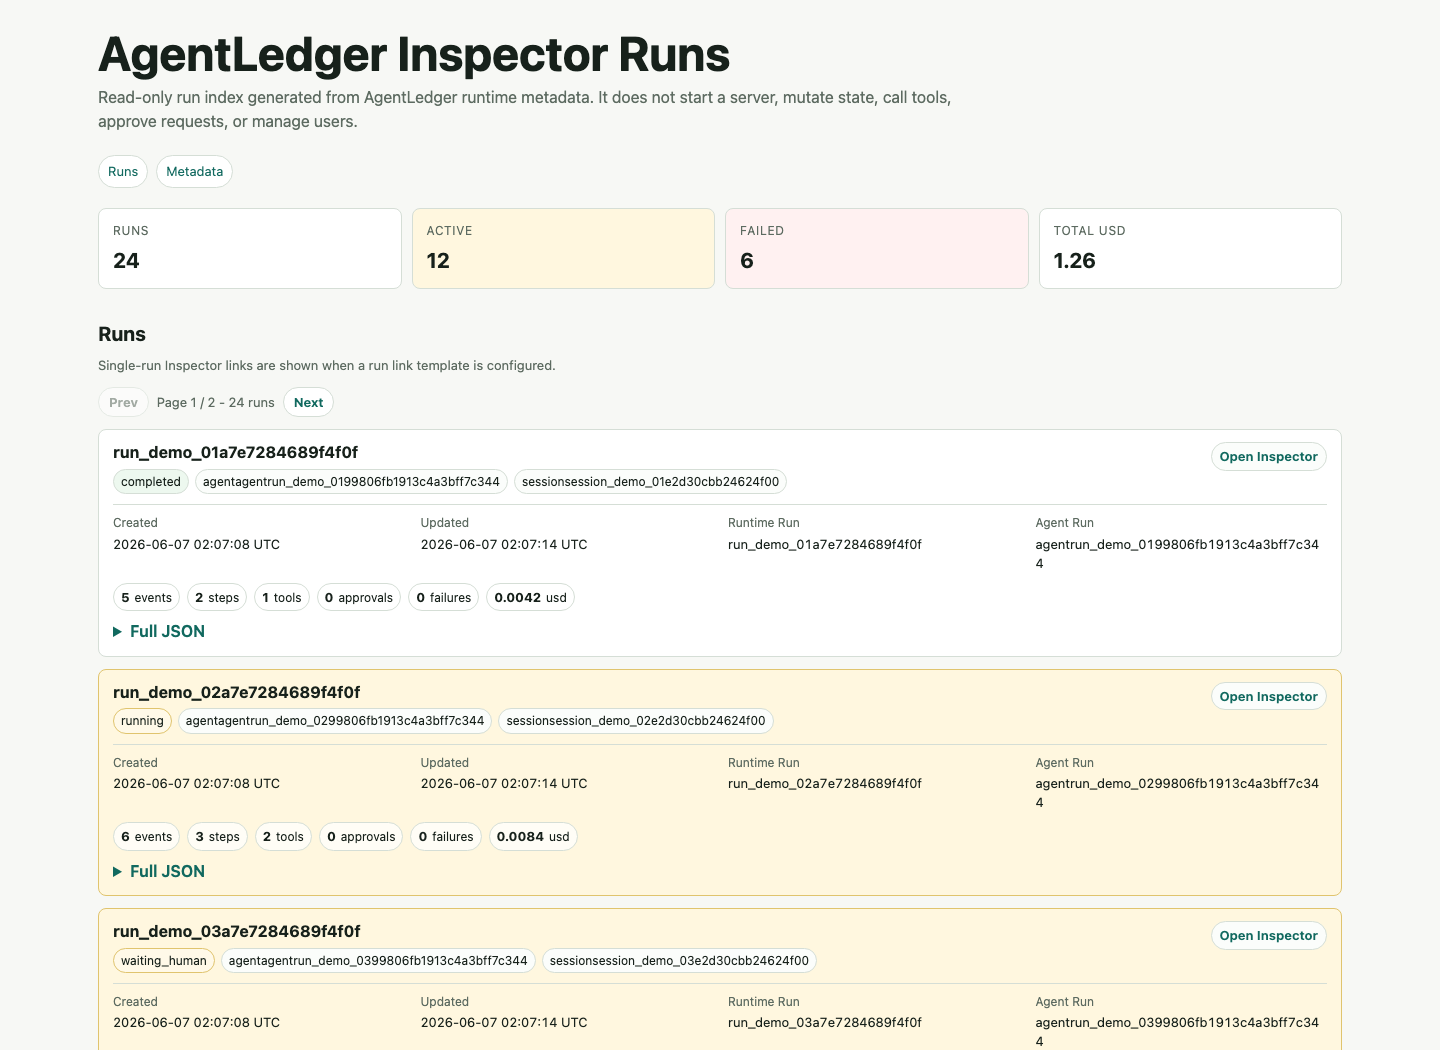Click the 3 steps chip

217,837
